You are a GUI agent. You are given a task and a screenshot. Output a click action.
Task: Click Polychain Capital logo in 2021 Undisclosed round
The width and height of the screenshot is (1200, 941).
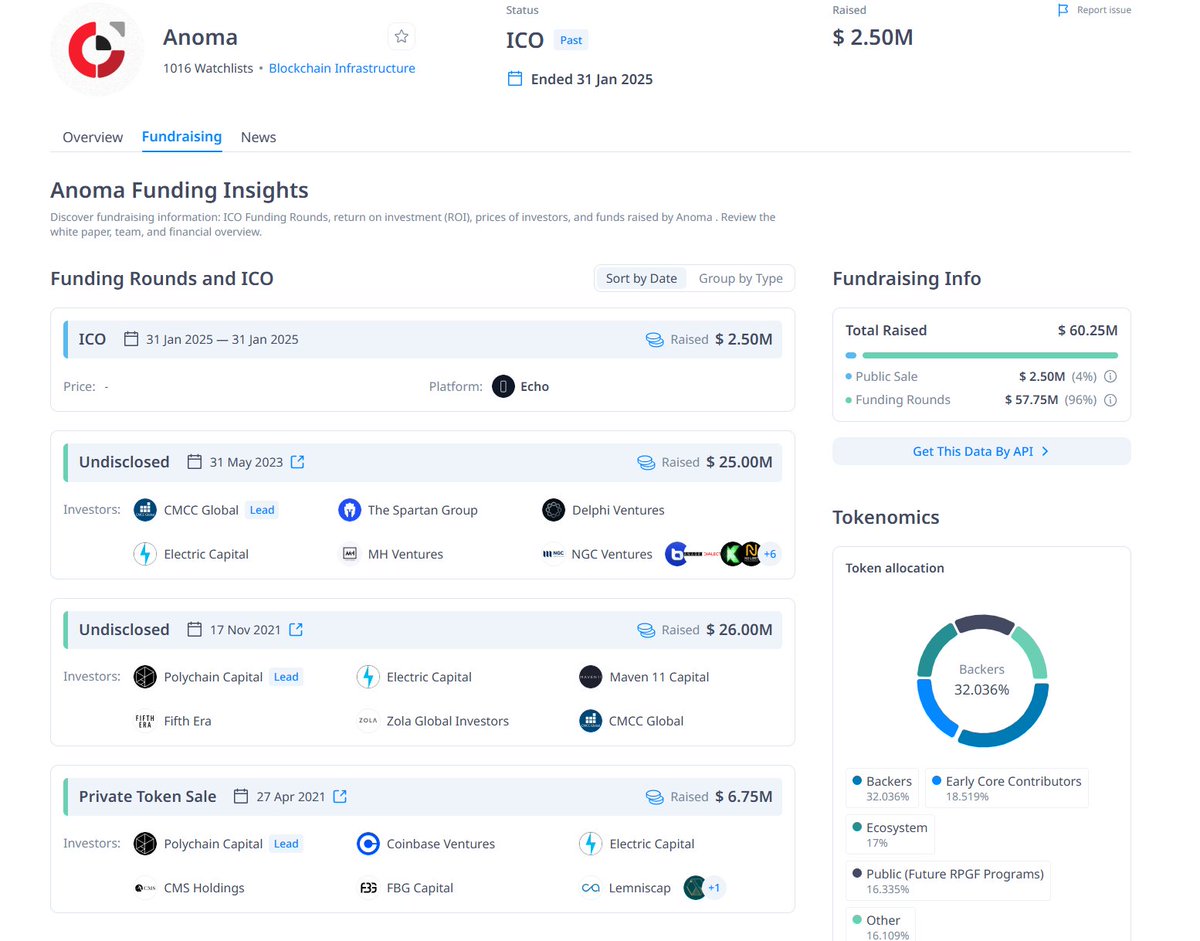tap(145, 677)
